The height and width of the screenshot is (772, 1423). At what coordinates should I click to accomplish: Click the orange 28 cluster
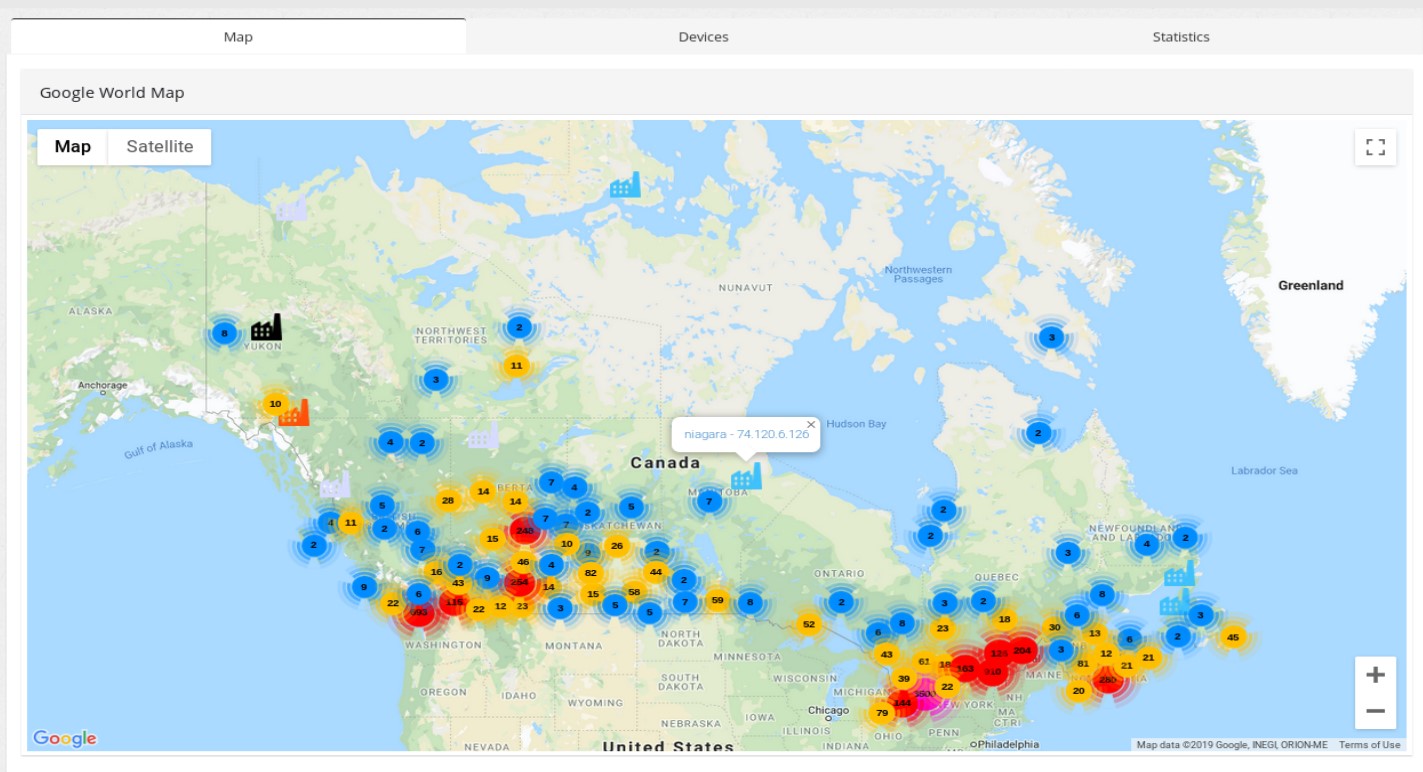click(448, 500)
